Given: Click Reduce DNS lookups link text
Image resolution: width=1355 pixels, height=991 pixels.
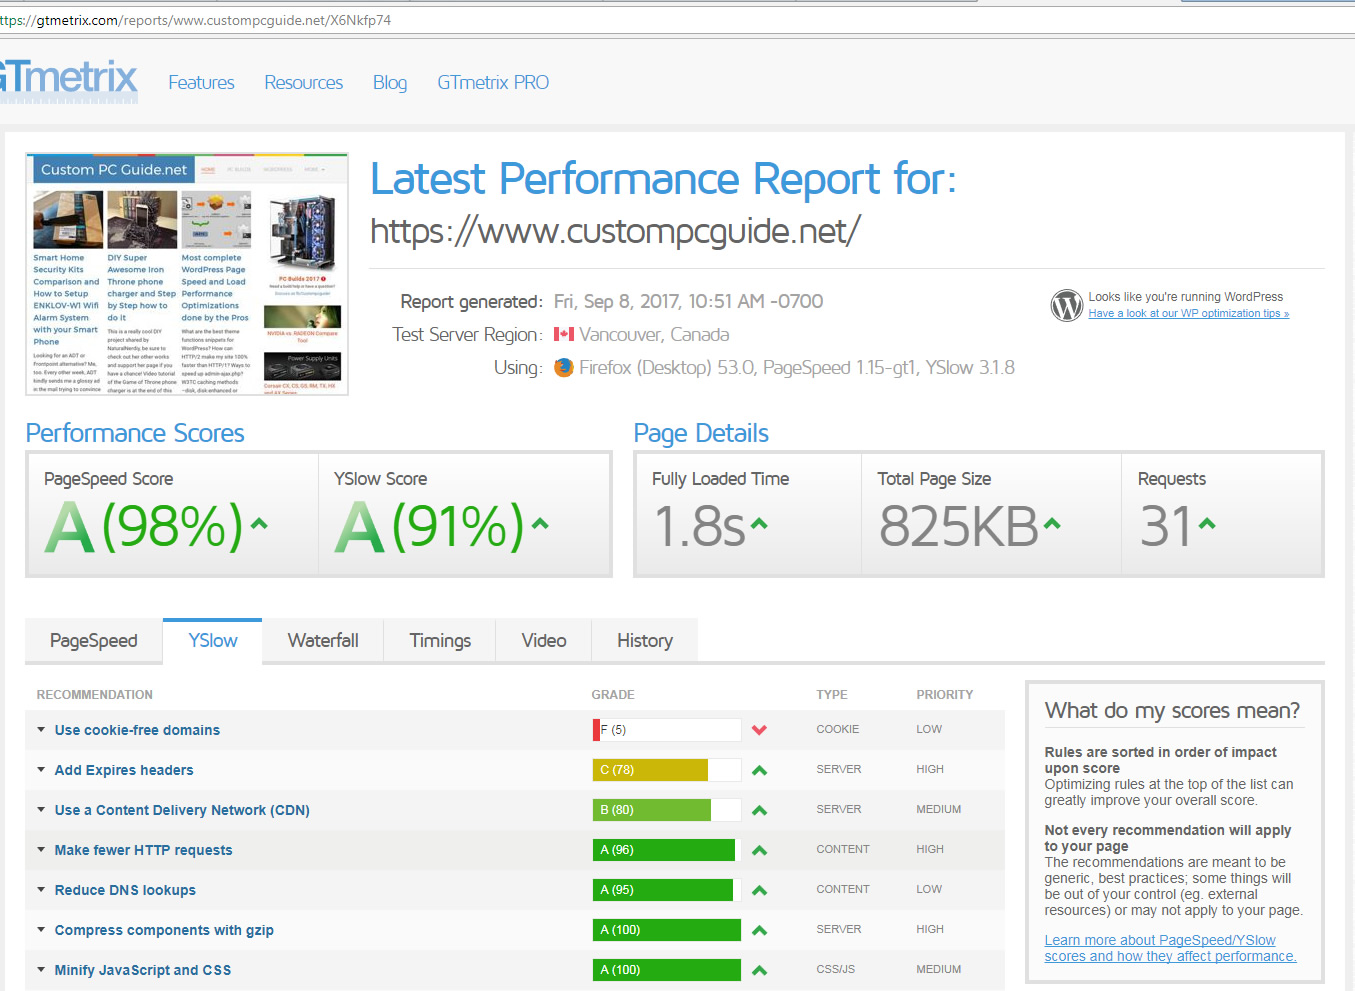Looking at the screenshot, I should point(125,890).
